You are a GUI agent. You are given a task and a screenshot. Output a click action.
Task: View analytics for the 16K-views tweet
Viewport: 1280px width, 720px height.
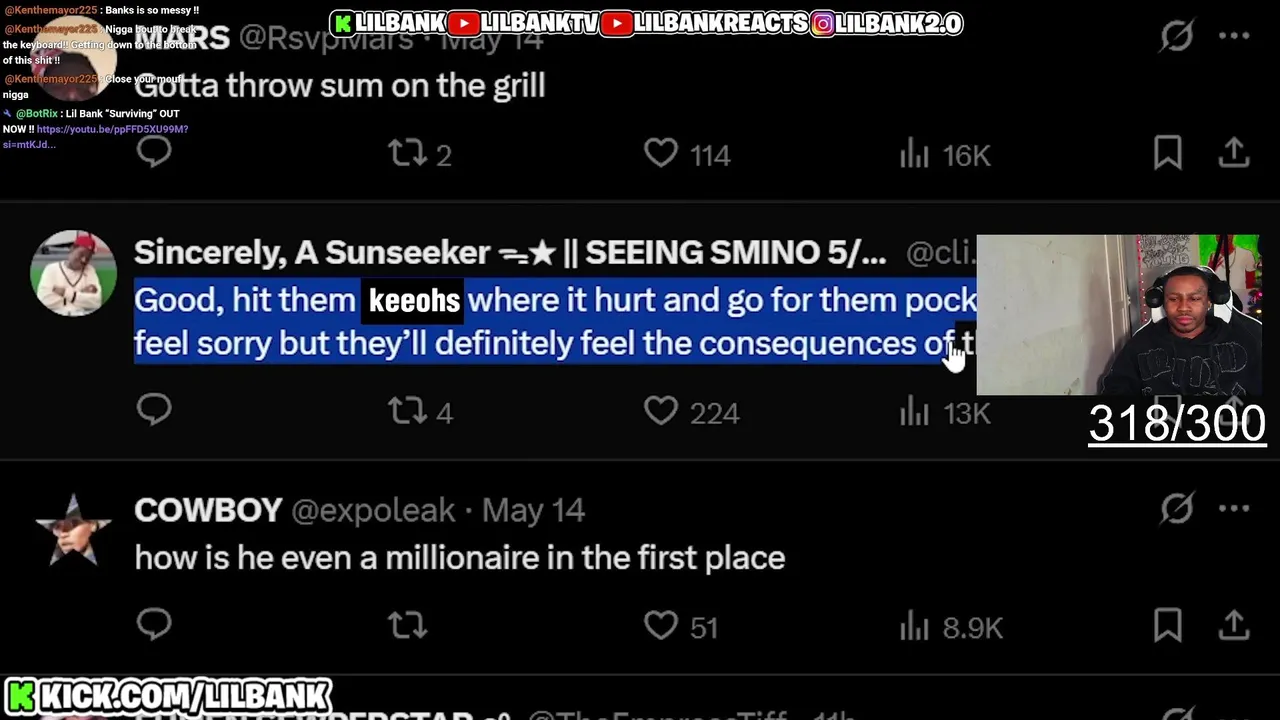click(944, 155)
